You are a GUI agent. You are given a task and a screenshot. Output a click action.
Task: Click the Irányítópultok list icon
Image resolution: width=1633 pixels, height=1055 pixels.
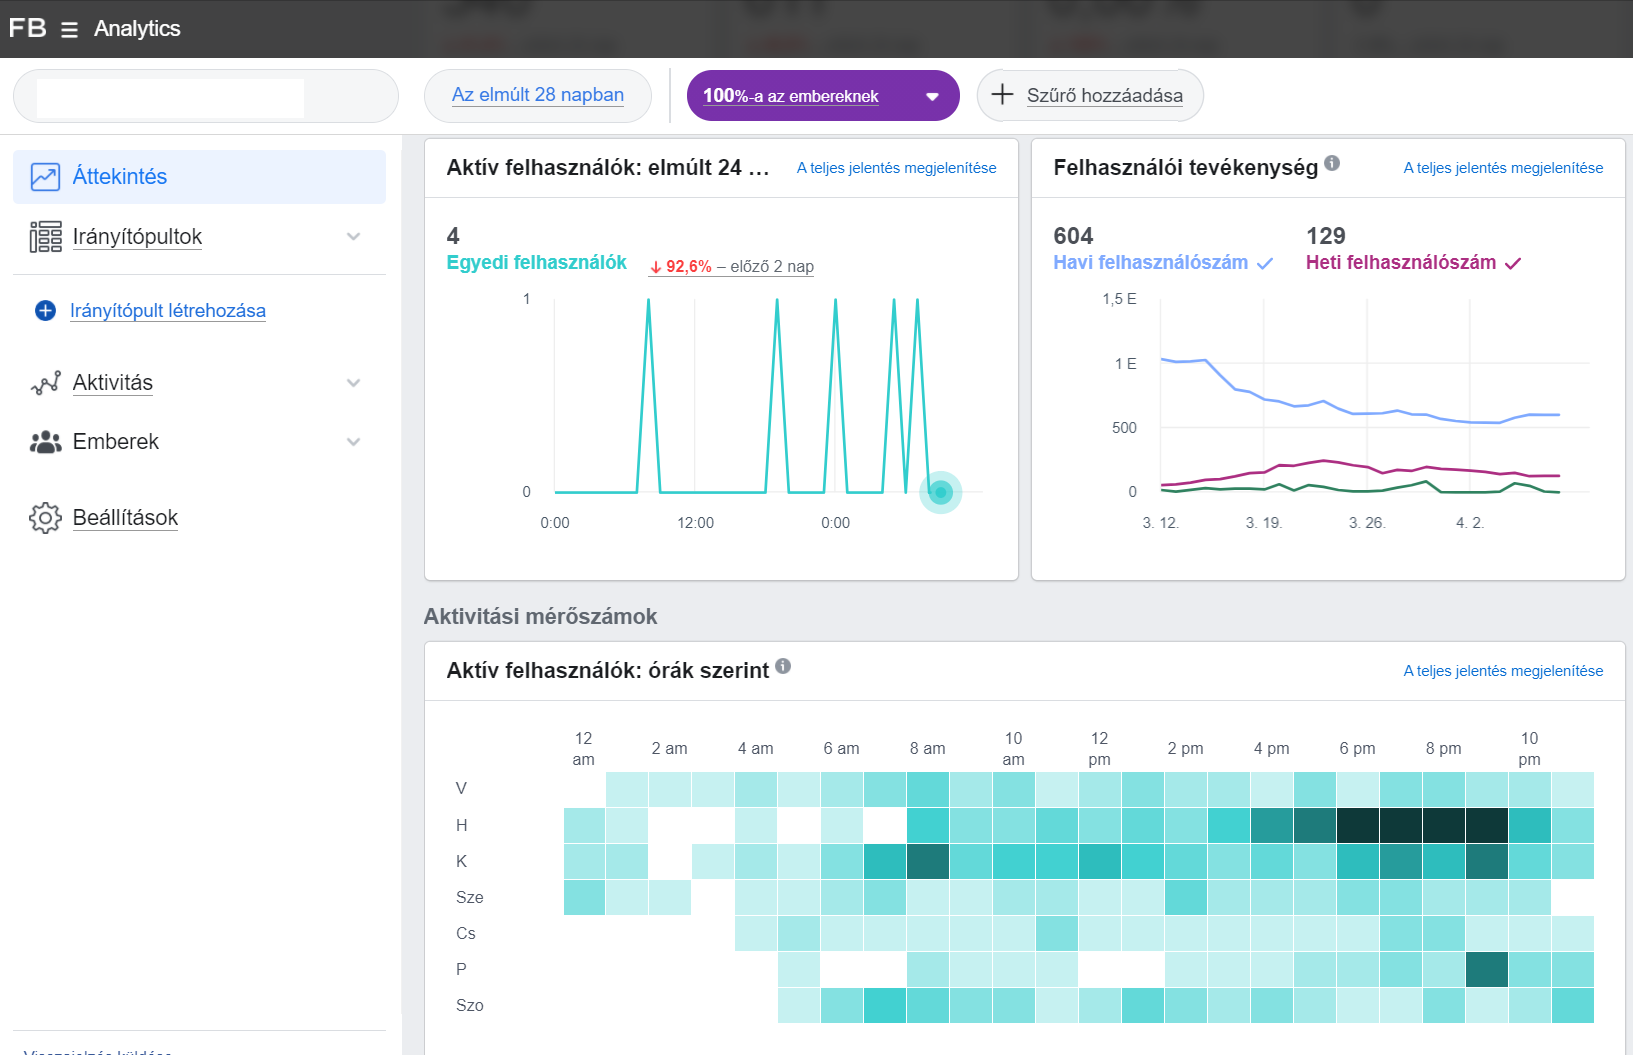click(x=45, y=237)
